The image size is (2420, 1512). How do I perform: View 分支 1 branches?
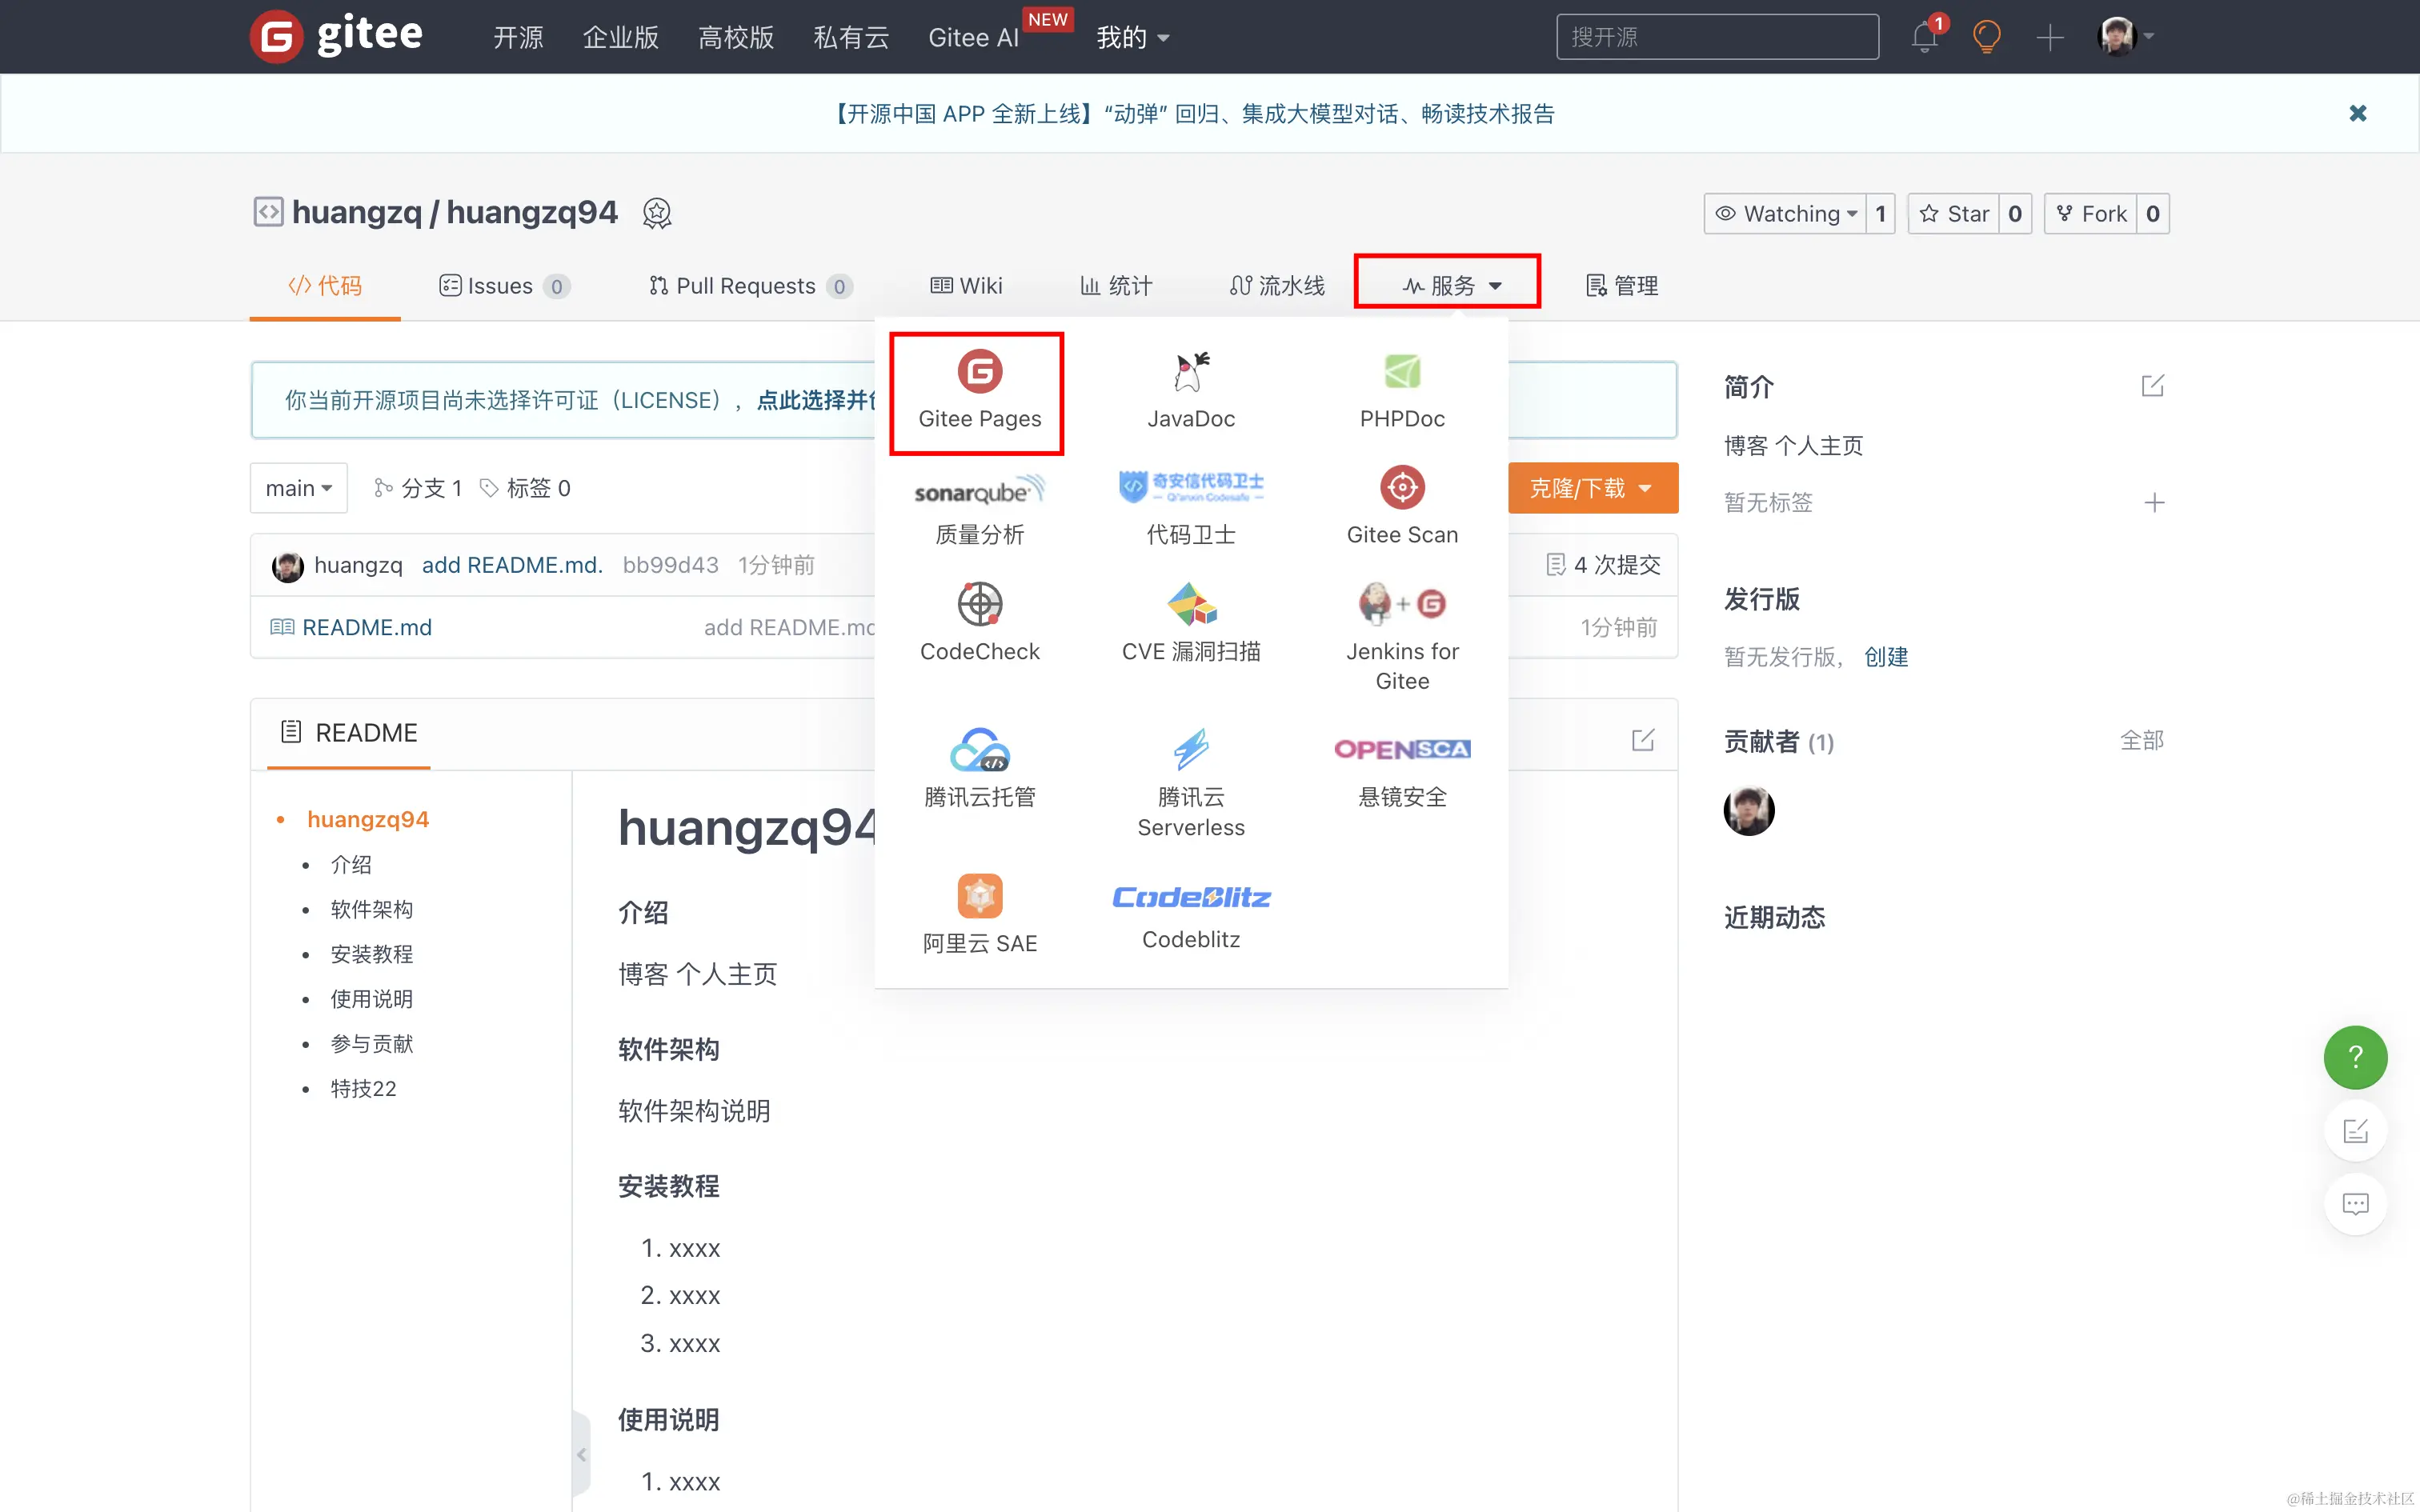click(x=418, y=488)
